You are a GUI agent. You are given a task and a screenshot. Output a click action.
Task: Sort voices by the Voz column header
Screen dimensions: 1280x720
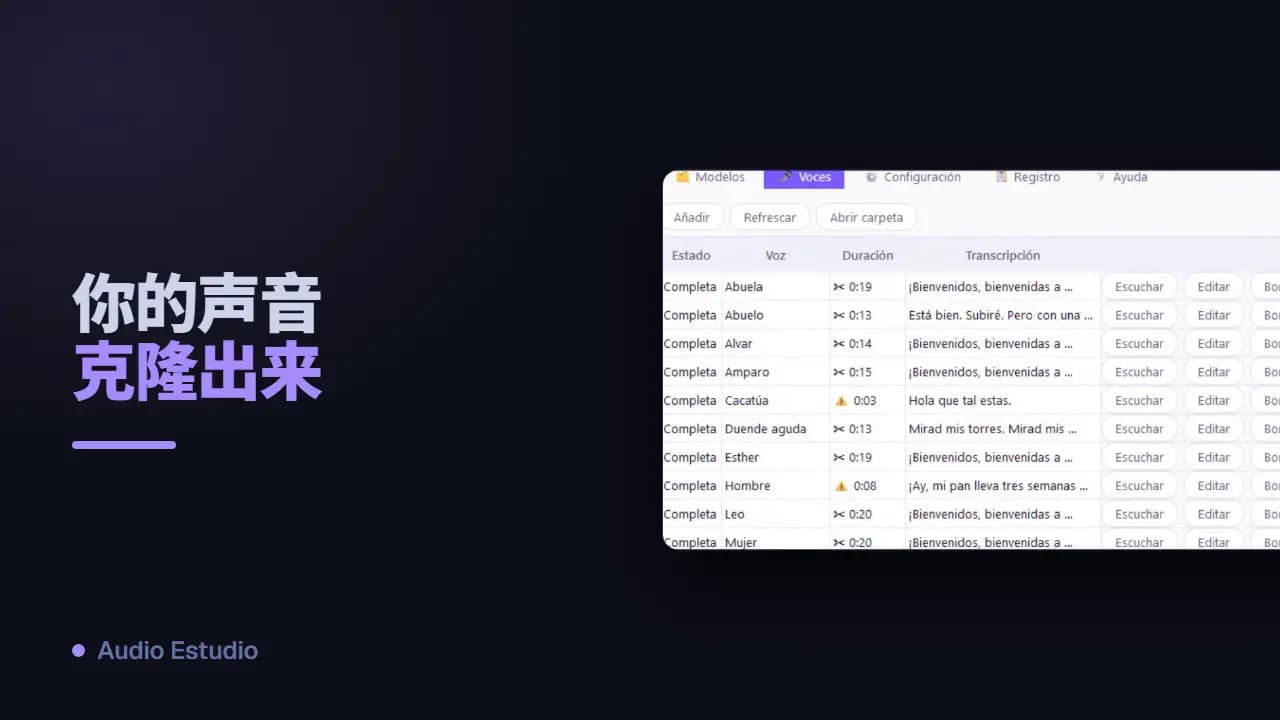pos(776,256)
